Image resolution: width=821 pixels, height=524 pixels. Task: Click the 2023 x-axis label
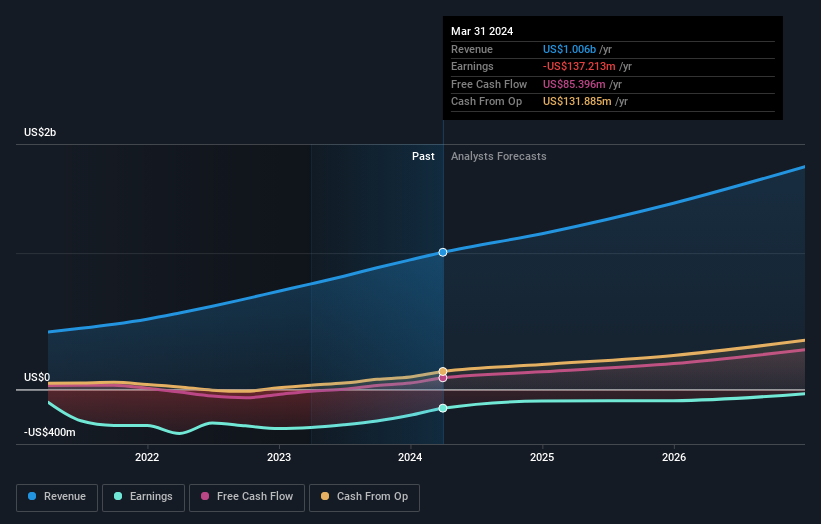pyautogui.click(x=279, y=457)
